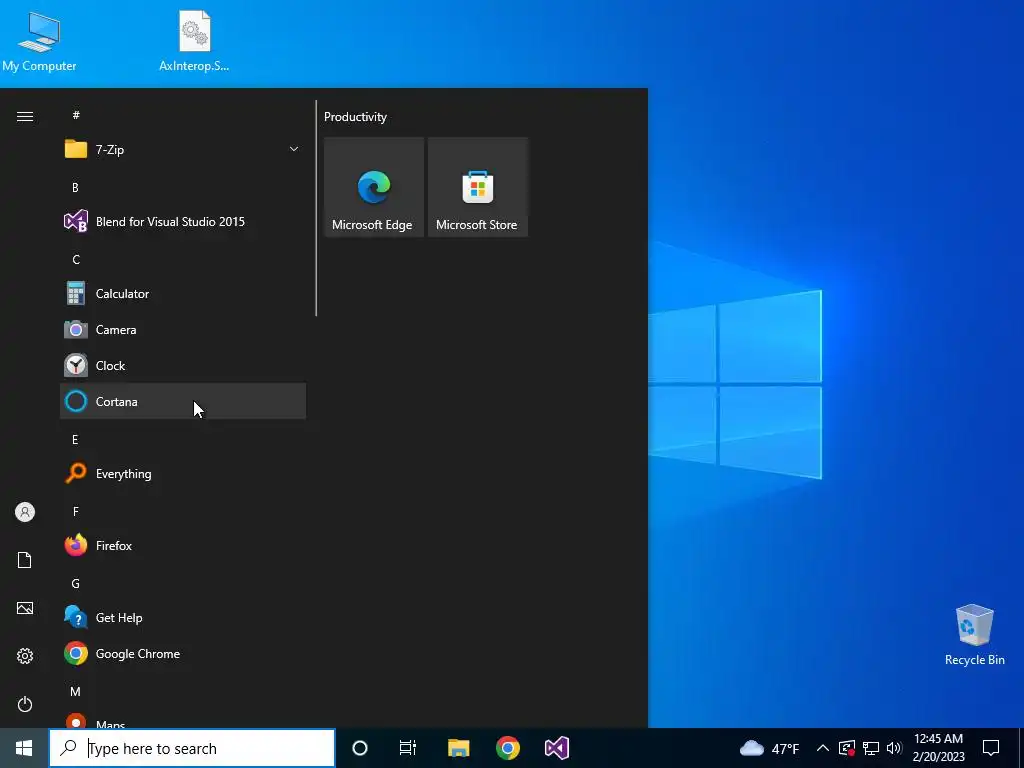
Task: Click the Start menu app list scrollbar
Action: 316,208
